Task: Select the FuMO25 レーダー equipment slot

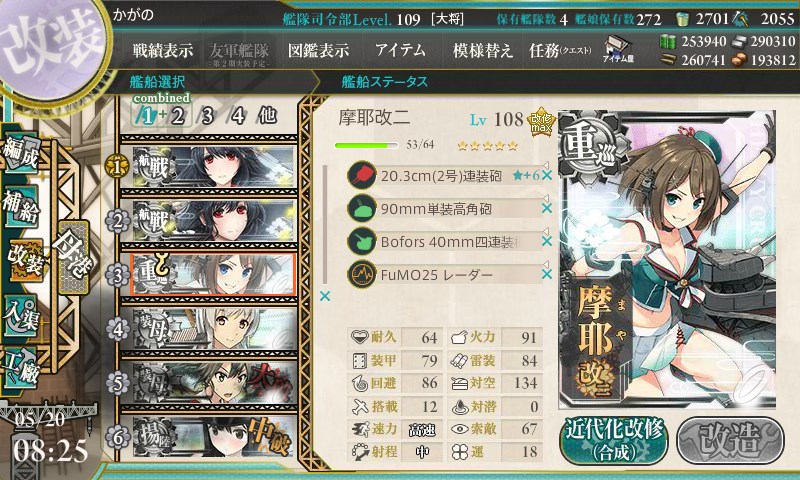Action: point(445,274)
